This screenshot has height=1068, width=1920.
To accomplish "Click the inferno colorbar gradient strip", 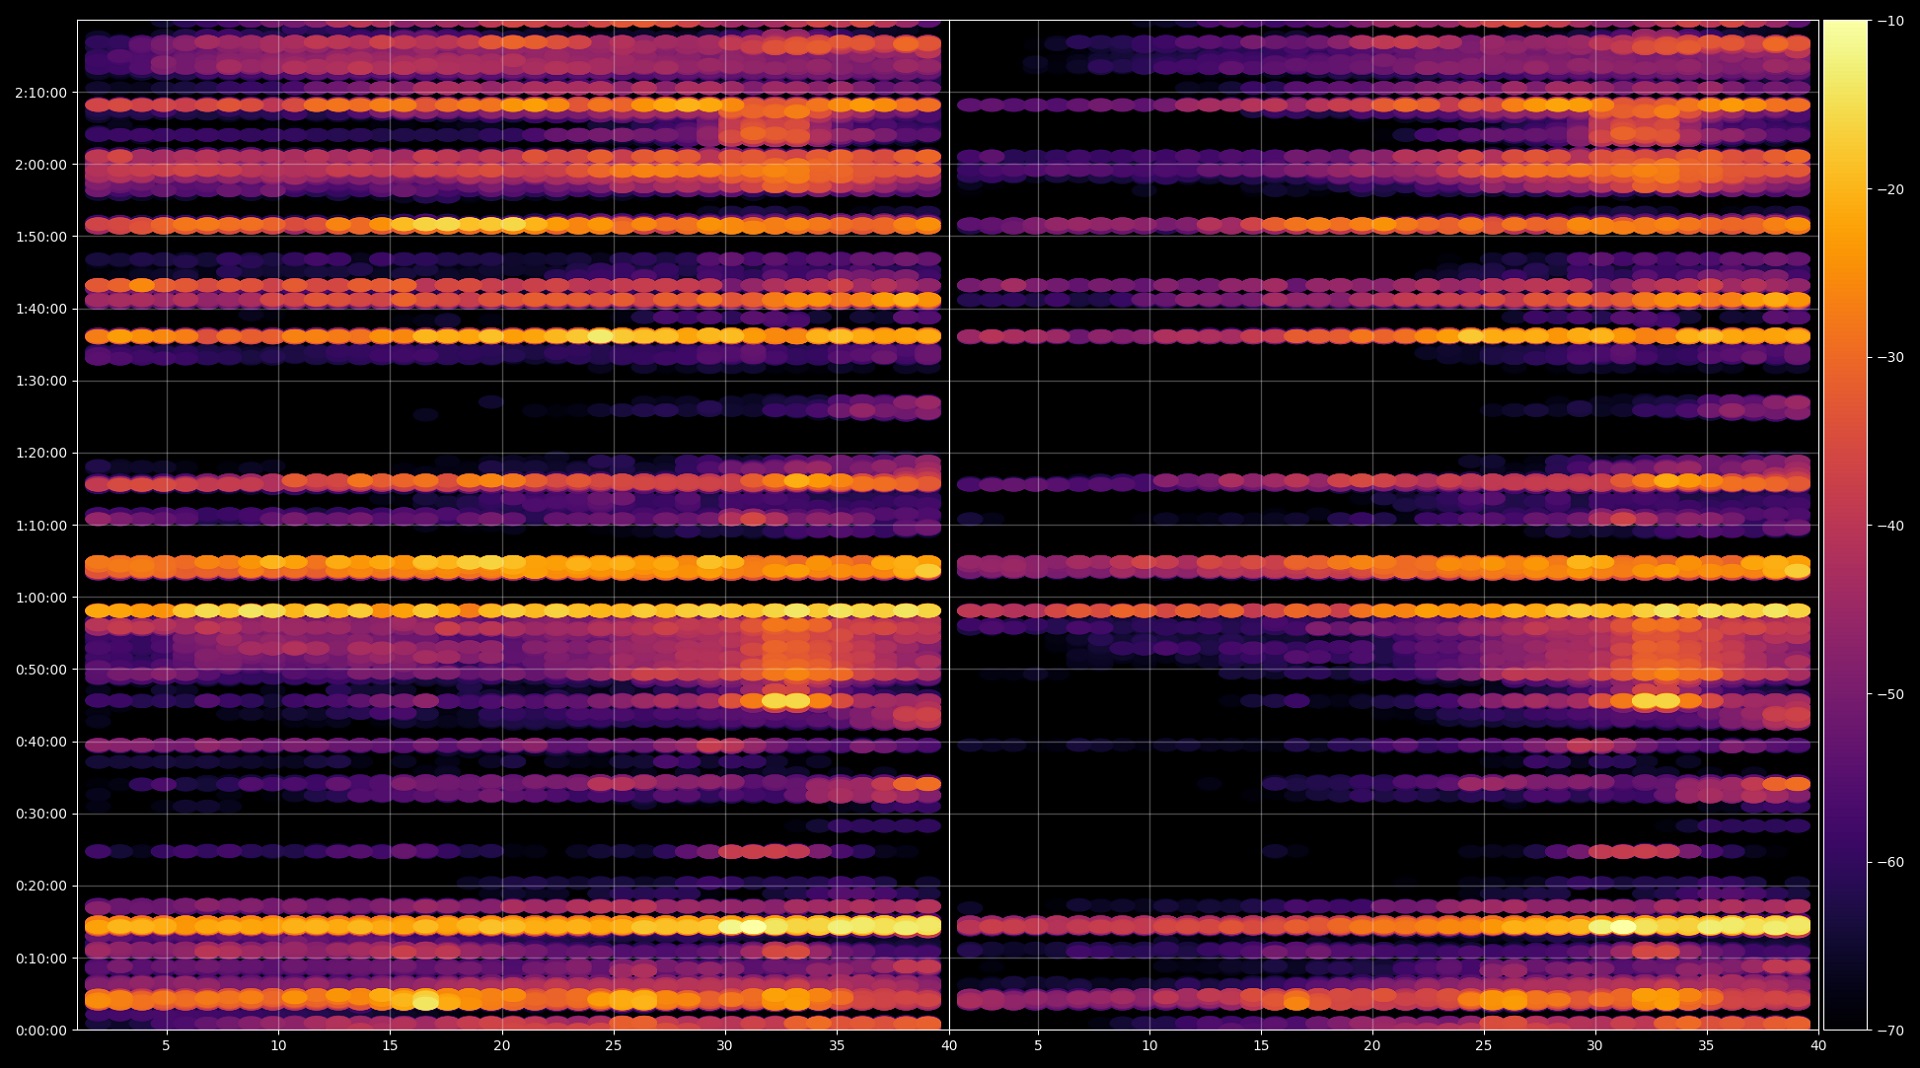I will click(x=1845, y=525).
